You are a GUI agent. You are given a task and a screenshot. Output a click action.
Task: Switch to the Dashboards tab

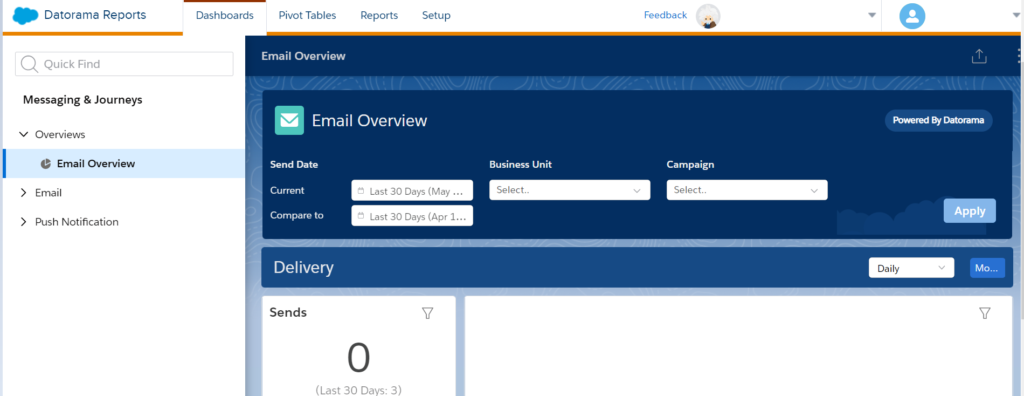(x=225, y=16)
